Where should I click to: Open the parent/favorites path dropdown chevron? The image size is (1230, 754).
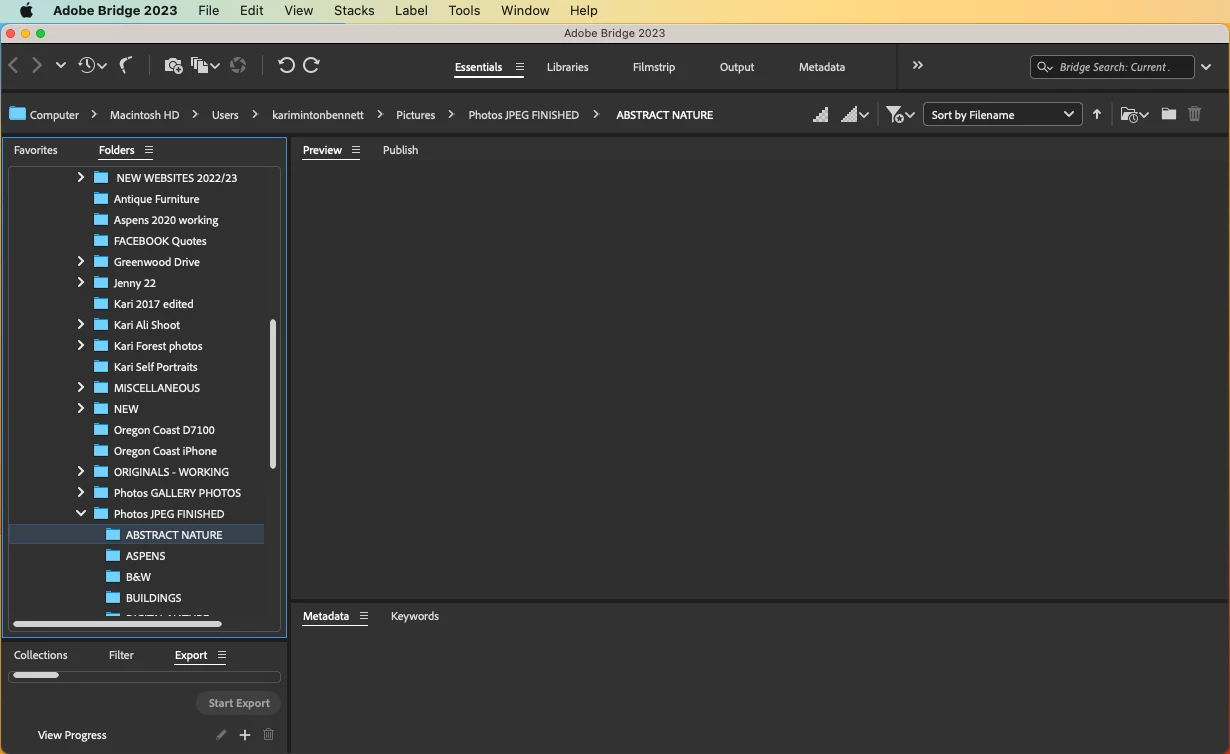click(x=61, y=65)
